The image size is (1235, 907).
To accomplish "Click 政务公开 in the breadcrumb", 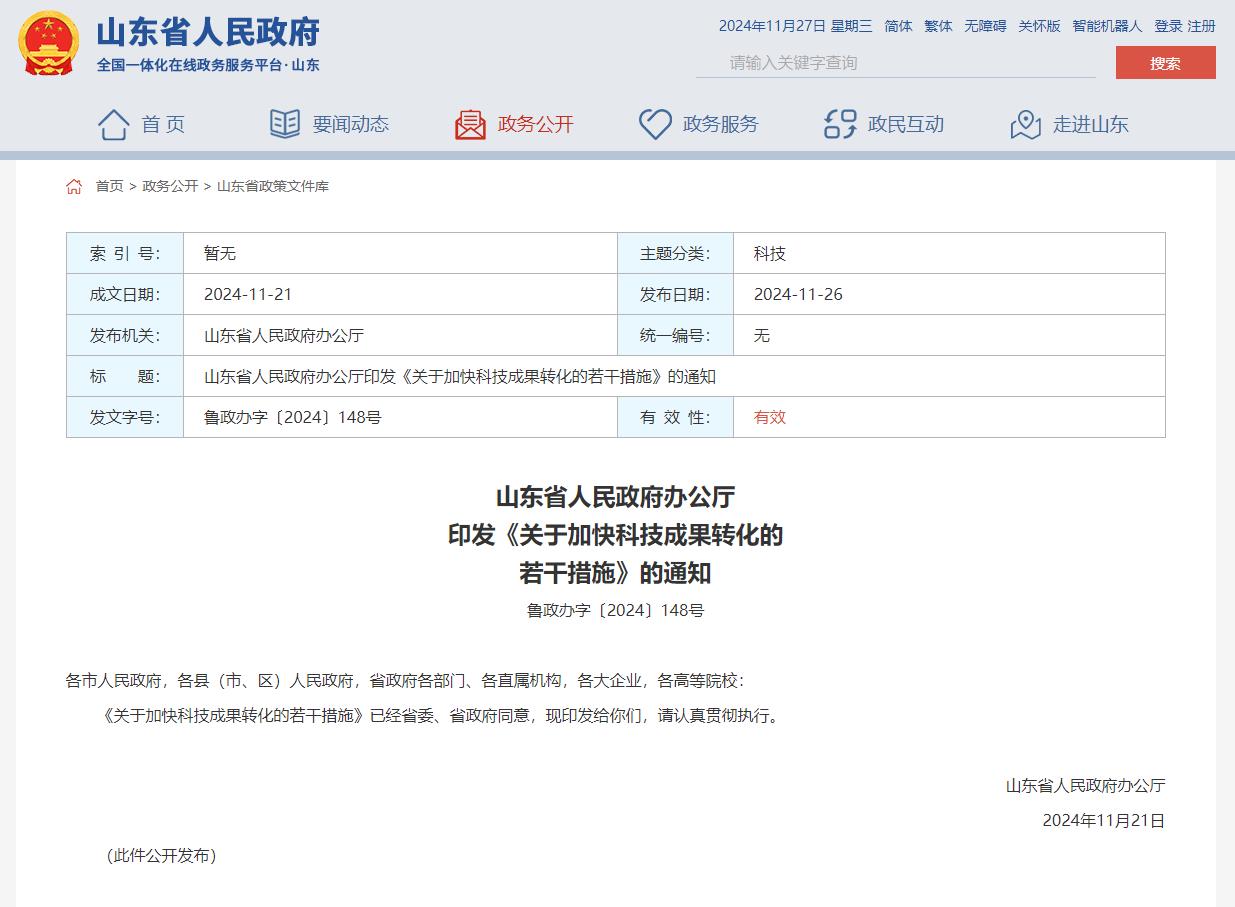I will 170,186.
